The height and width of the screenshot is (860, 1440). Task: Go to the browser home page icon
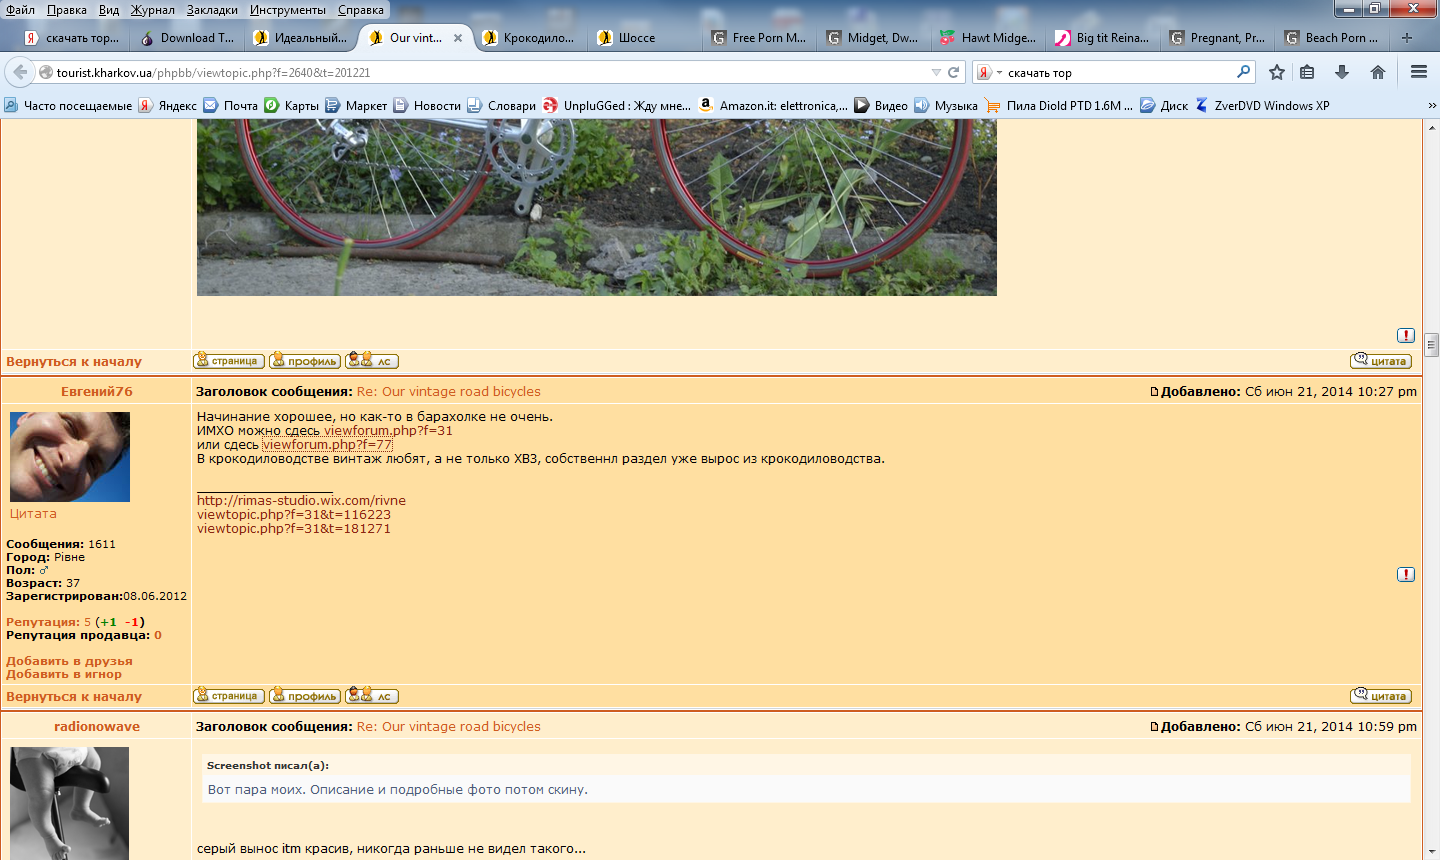[1378, 72]
